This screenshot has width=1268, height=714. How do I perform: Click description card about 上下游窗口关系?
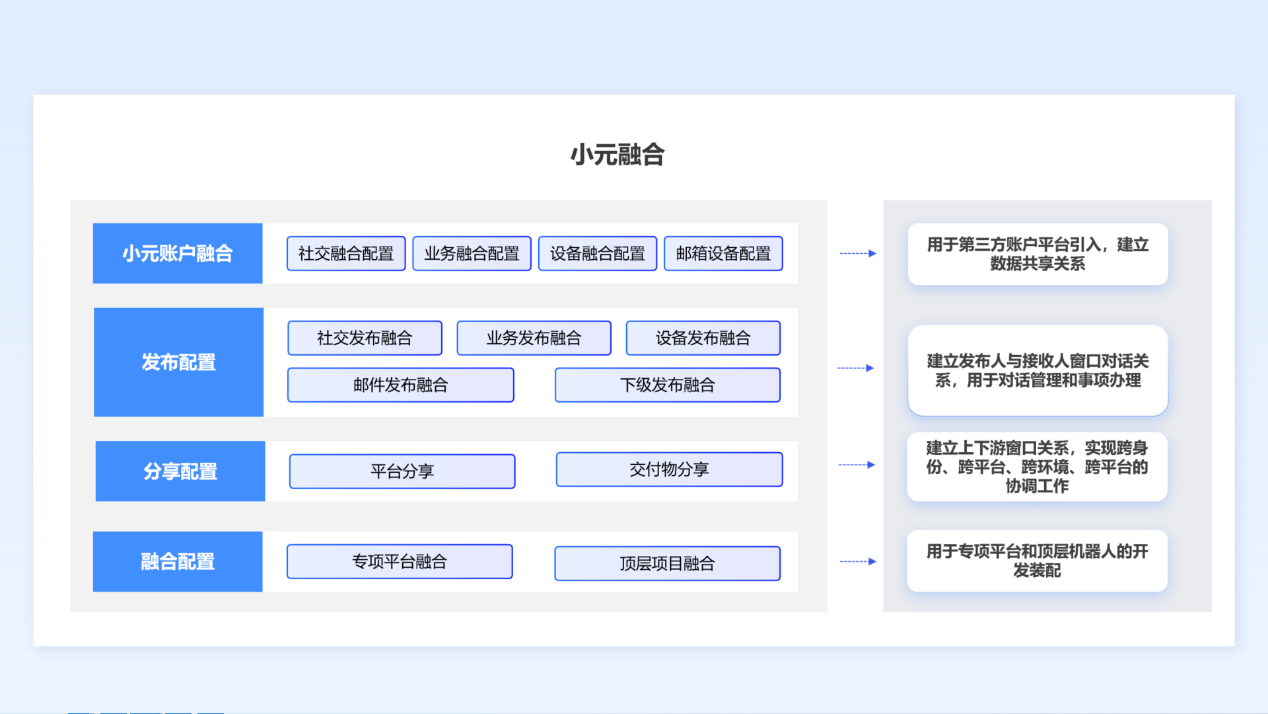click(1038, 467)
